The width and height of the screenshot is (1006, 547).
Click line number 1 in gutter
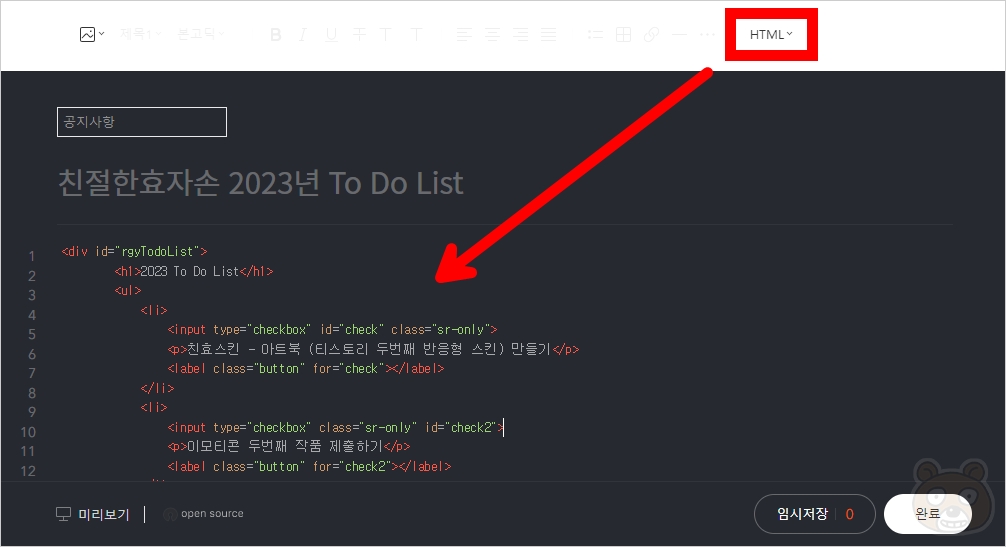point(31,257)
